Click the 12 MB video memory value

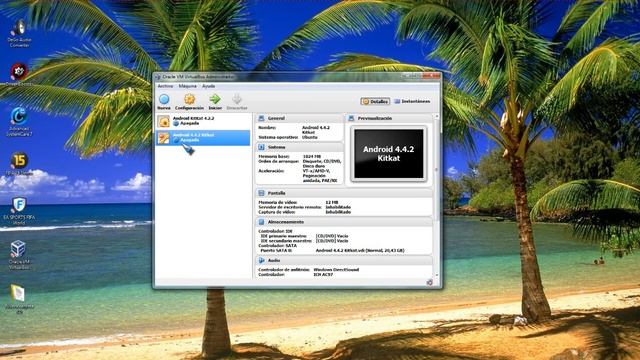click(x=332, y=202)
